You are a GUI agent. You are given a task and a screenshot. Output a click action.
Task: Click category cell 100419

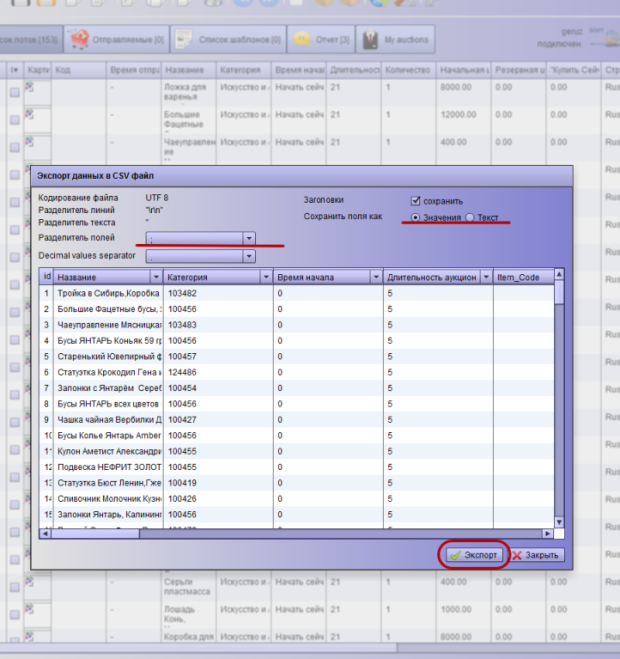[218, 483]
